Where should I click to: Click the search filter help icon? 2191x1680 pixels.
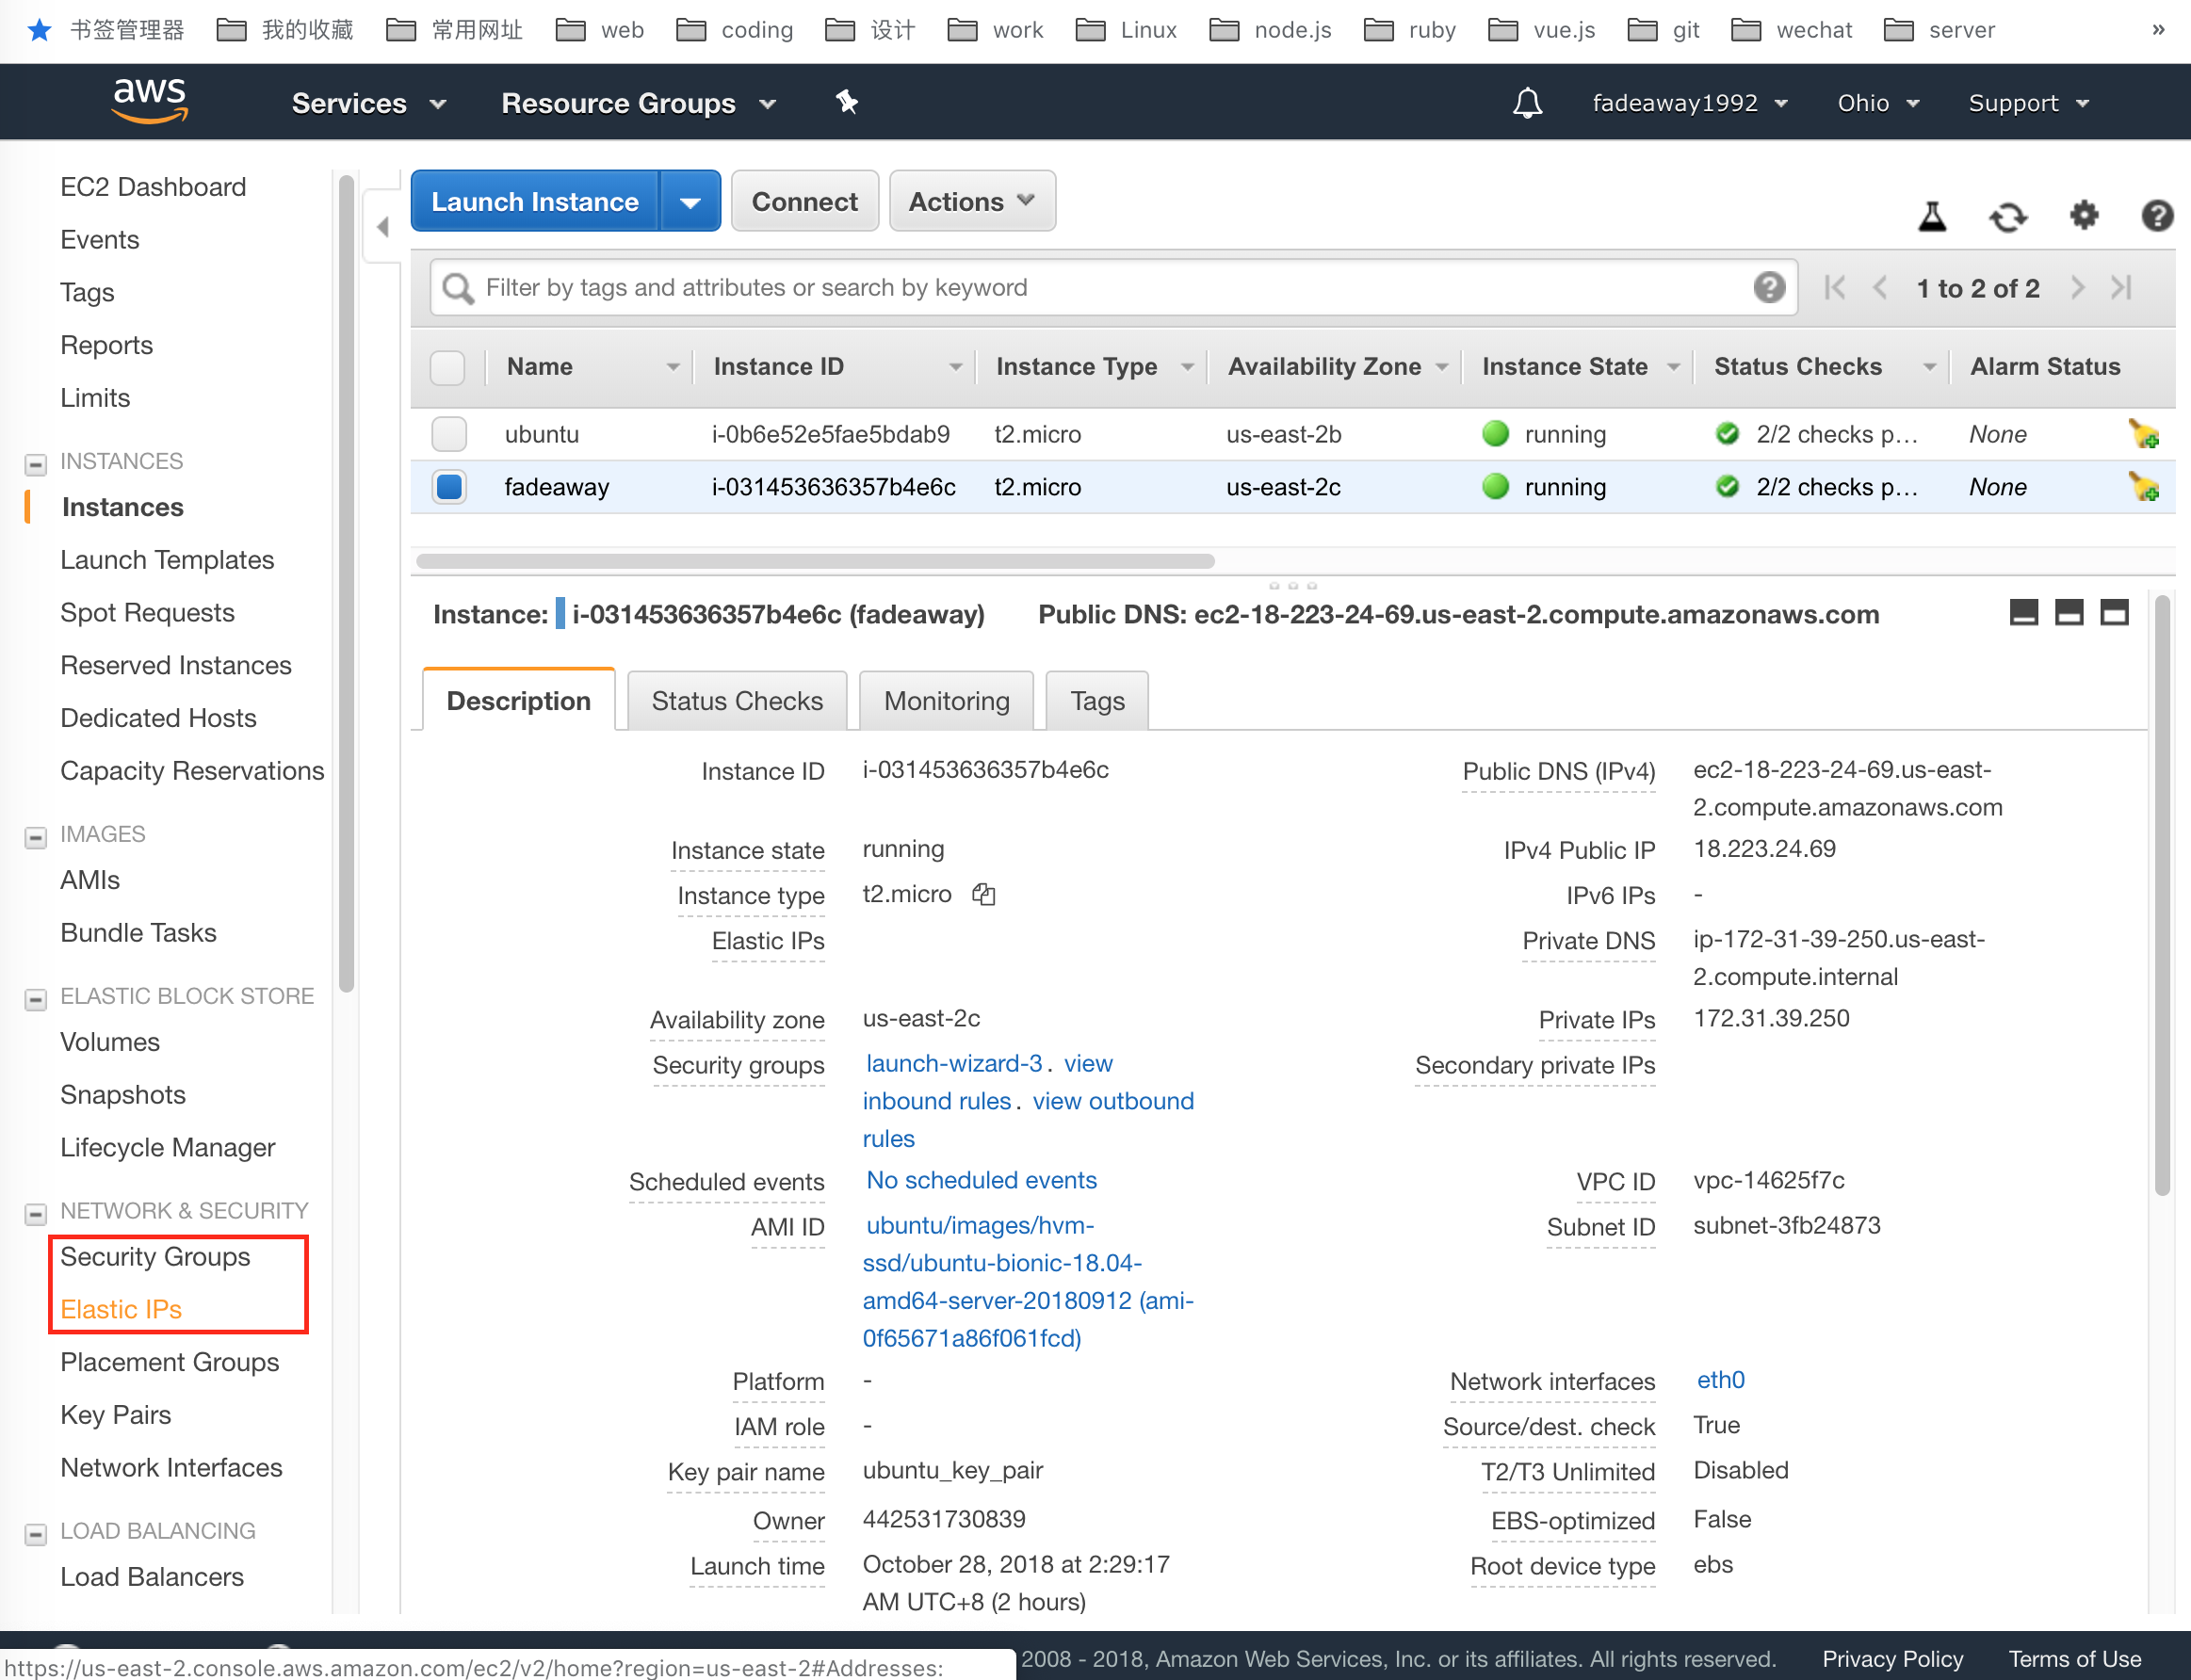pyautogui.click(x=1769, y=288)
